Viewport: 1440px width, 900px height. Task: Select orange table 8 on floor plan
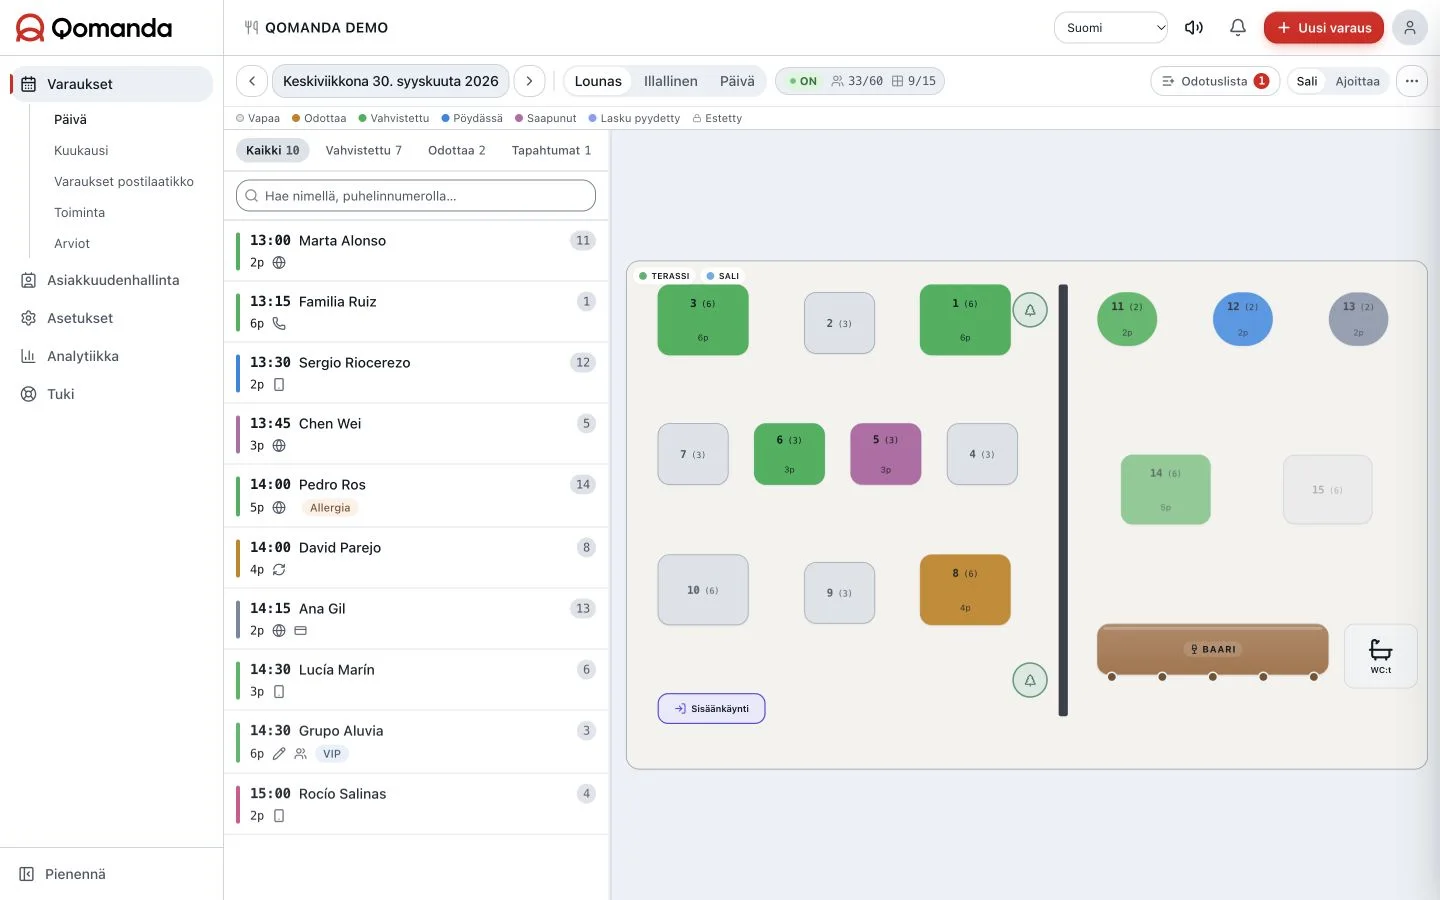(x=965, y=590)
